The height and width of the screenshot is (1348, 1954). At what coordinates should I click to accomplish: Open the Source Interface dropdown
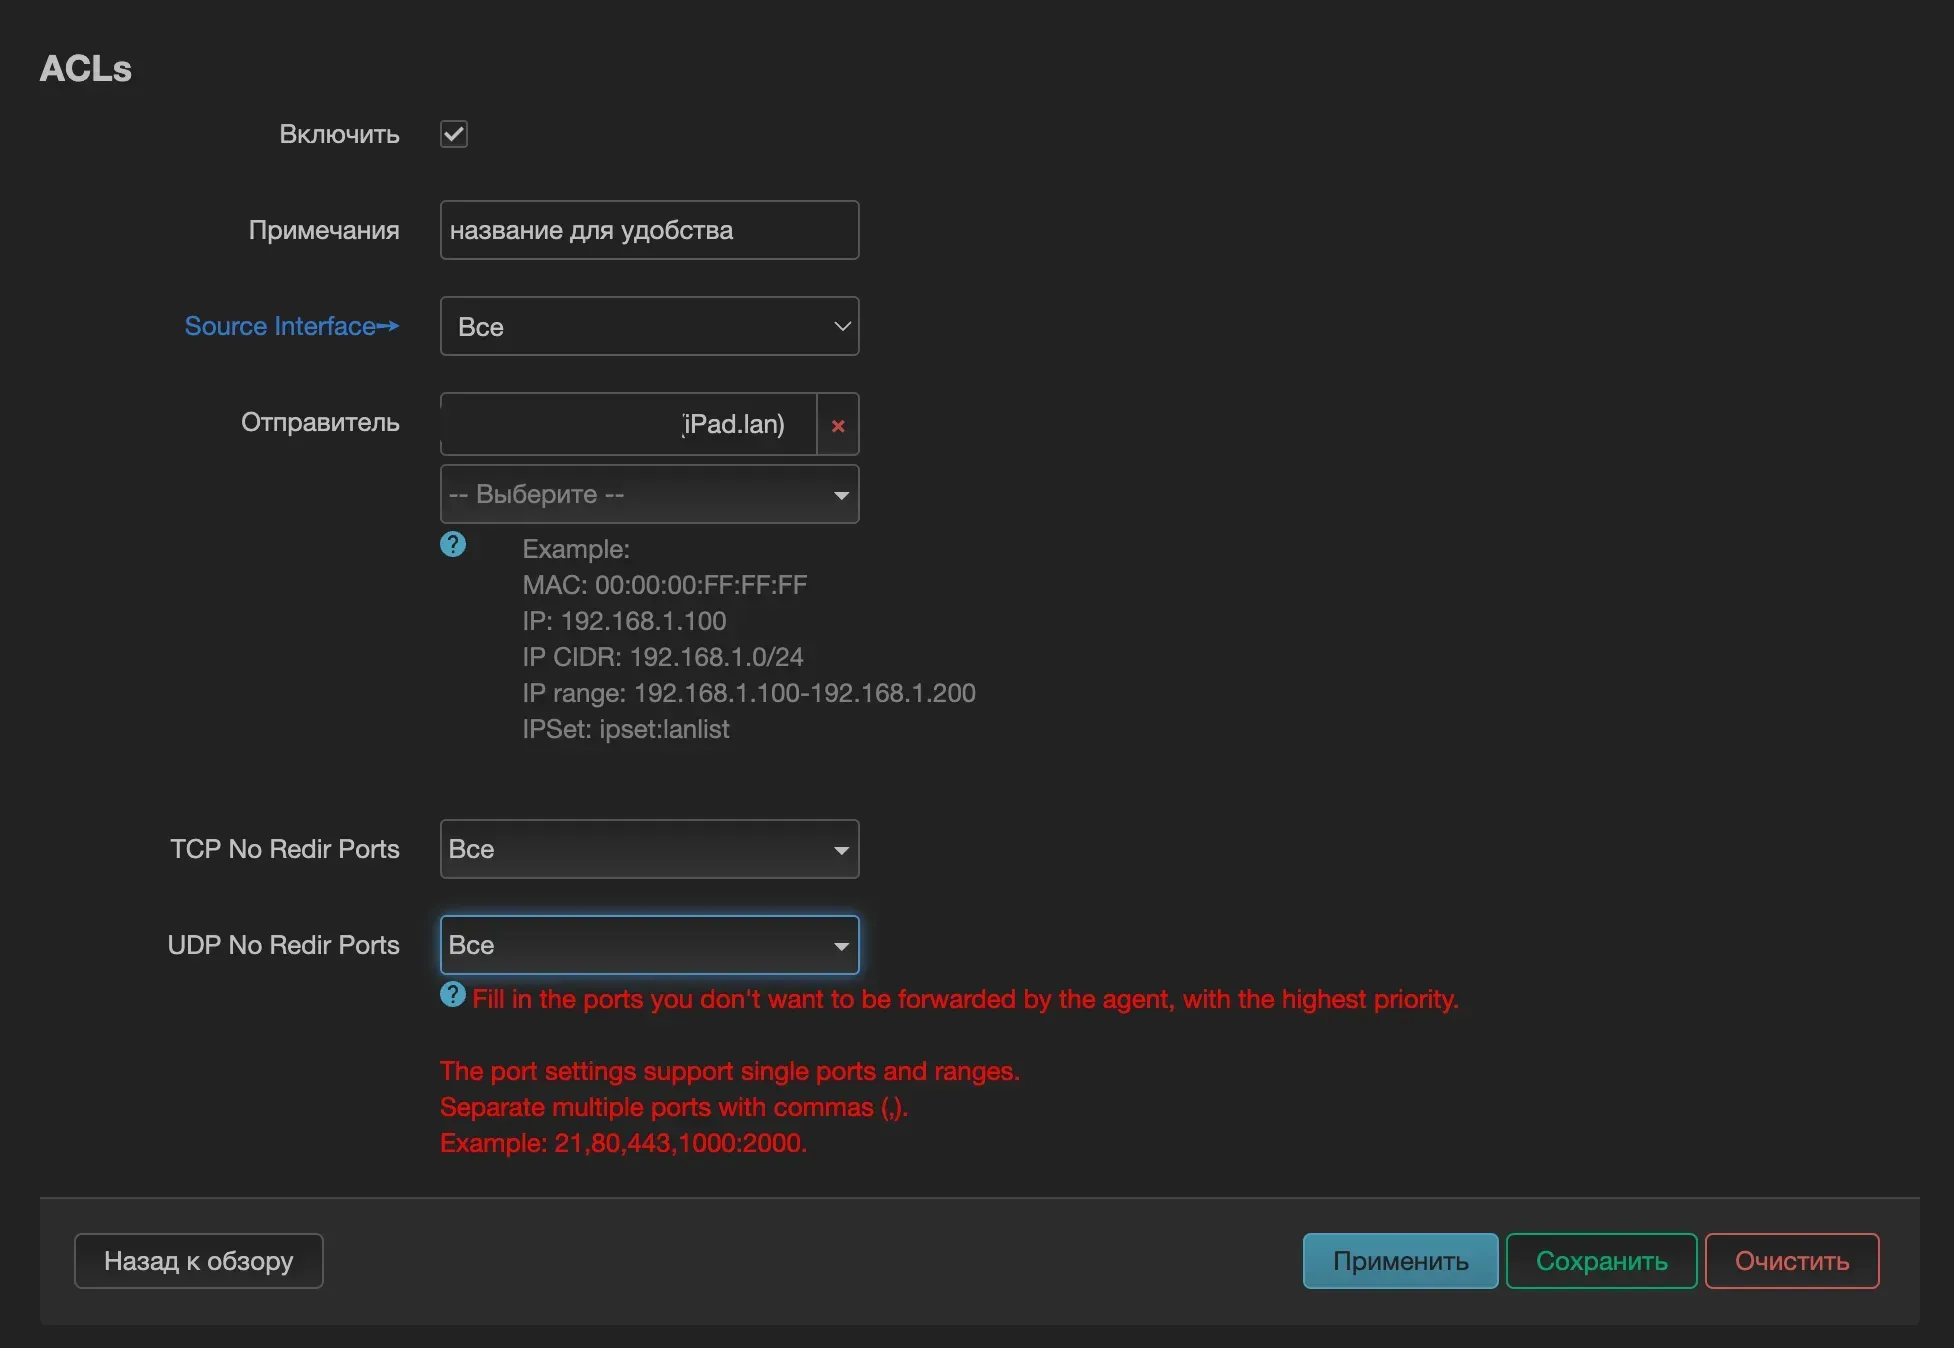point(649,326)
